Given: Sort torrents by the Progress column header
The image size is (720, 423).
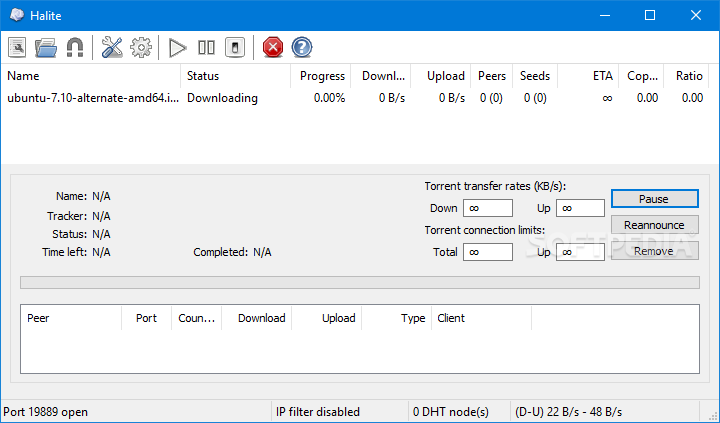Looking at the screenshot, I should 321,76.
